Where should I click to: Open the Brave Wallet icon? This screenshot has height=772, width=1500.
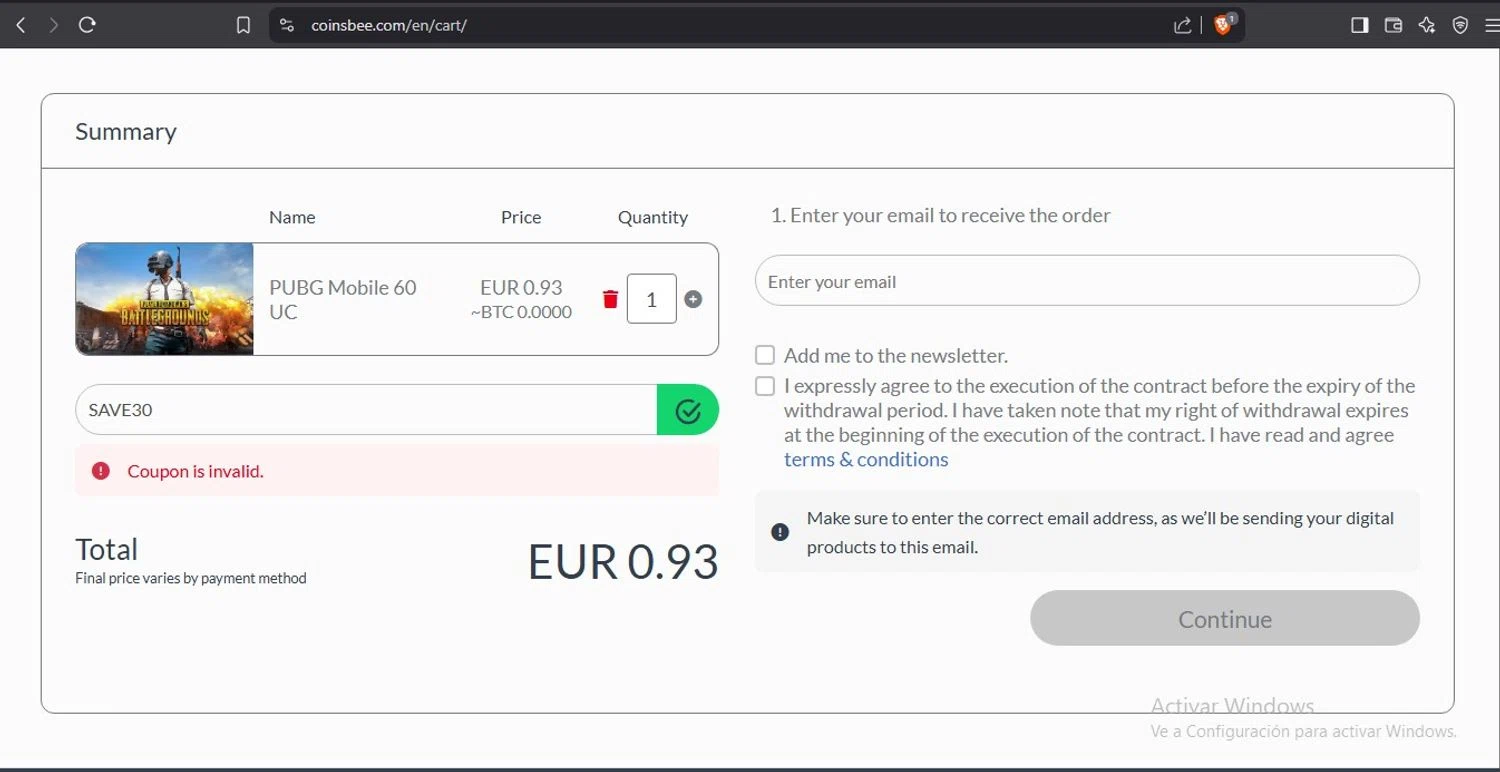pyautogui.click(x=1393, y=25)
